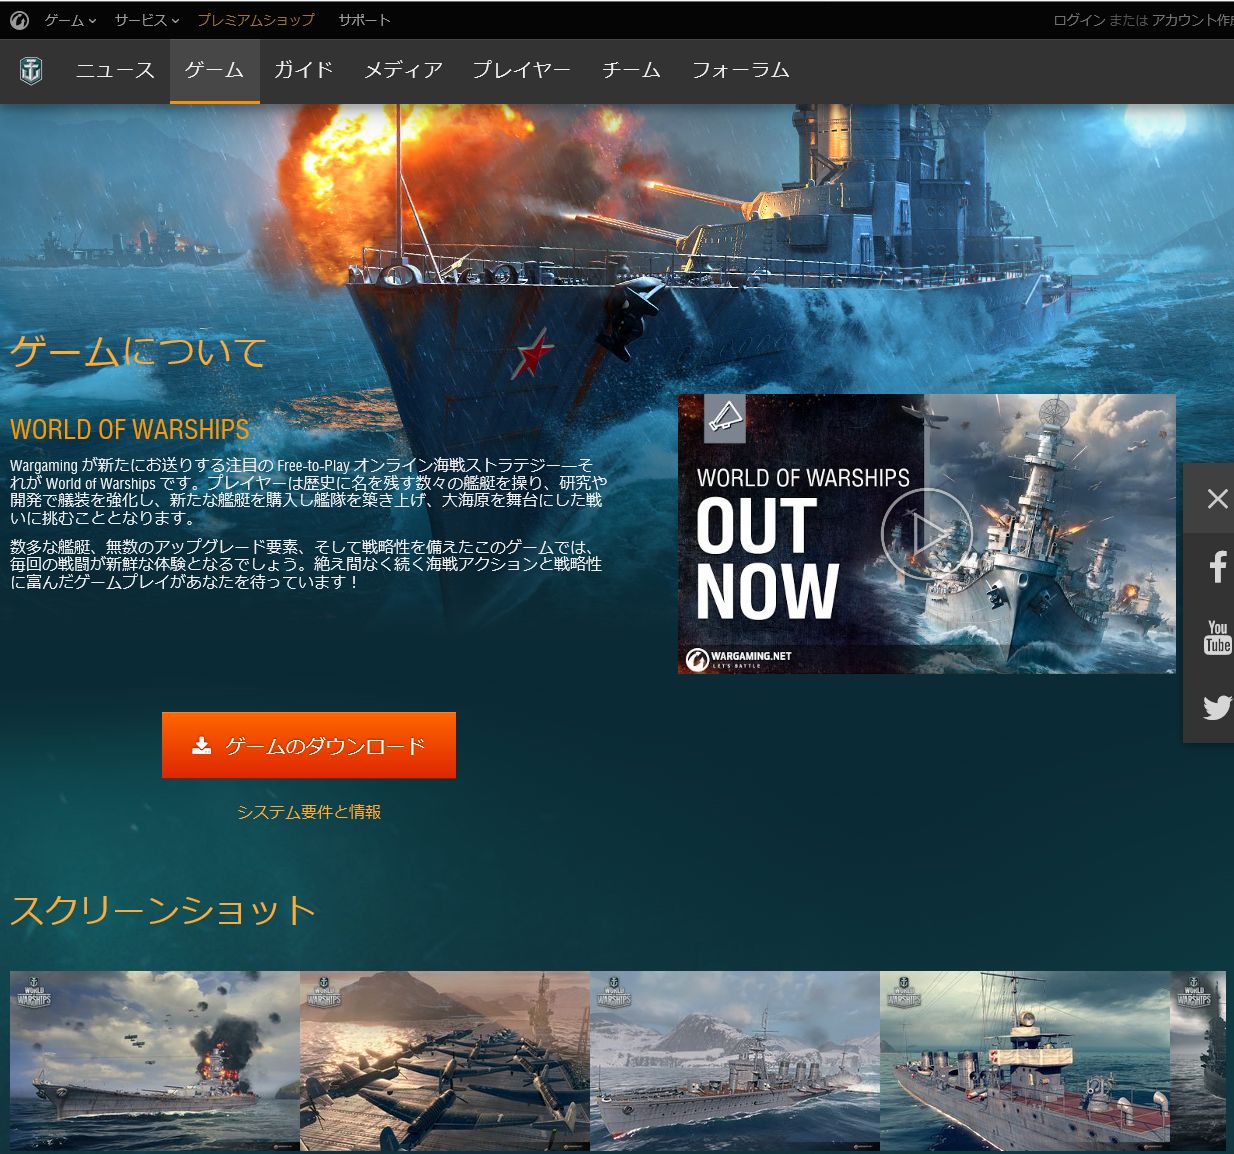Open the red-deck destroyer screenshot
1234x1154 pixels.
[1025, 1060]
